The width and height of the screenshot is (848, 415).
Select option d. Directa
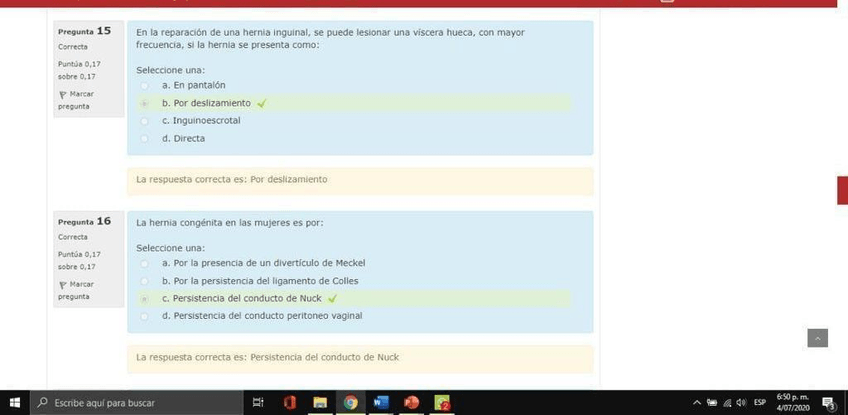tap(144, 139)
